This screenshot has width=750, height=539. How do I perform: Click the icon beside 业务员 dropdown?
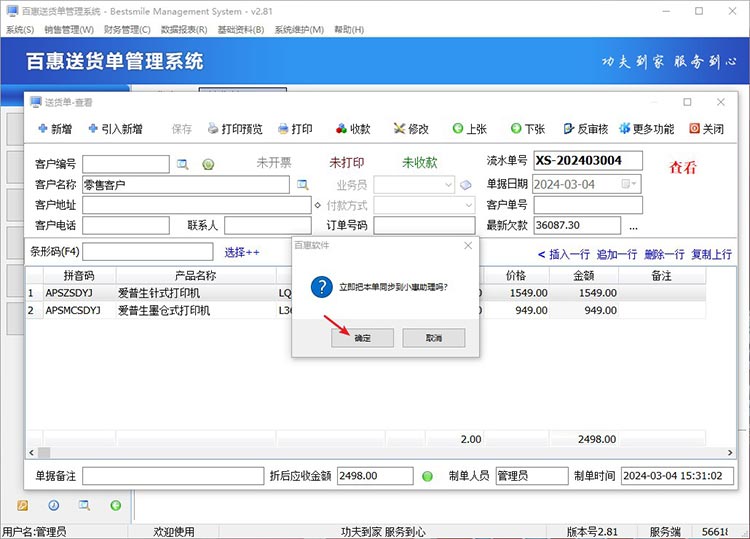466,185
